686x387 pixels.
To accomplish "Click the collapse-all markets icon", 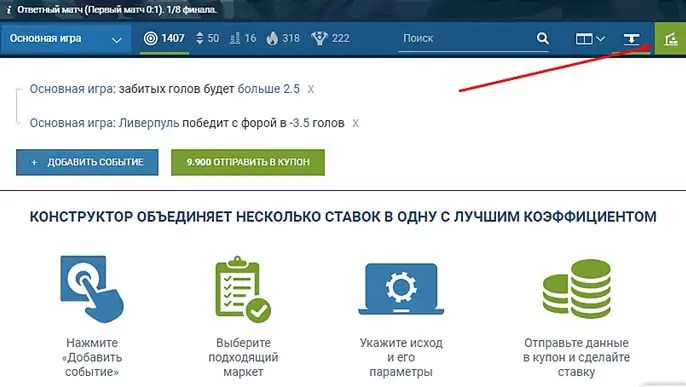I will [631, 39].
